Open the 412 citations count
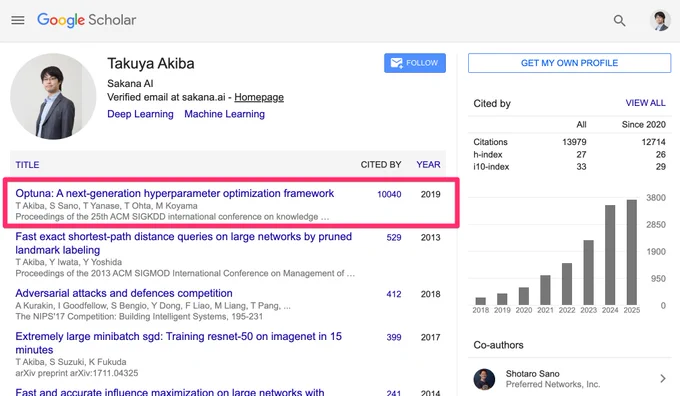This screenshot has width=680, height=396. (x=394, y=294)
